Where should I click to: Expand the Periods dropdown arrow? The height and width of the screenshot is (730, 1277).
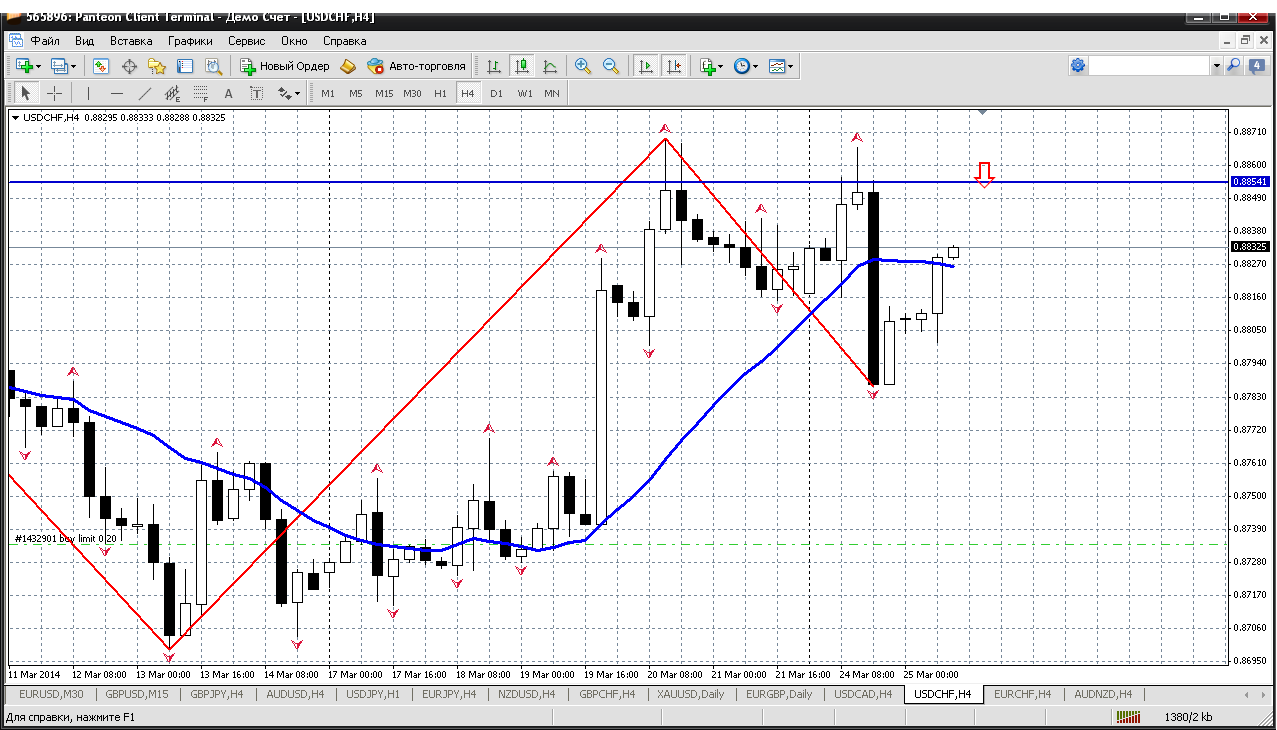pos(756,66)
